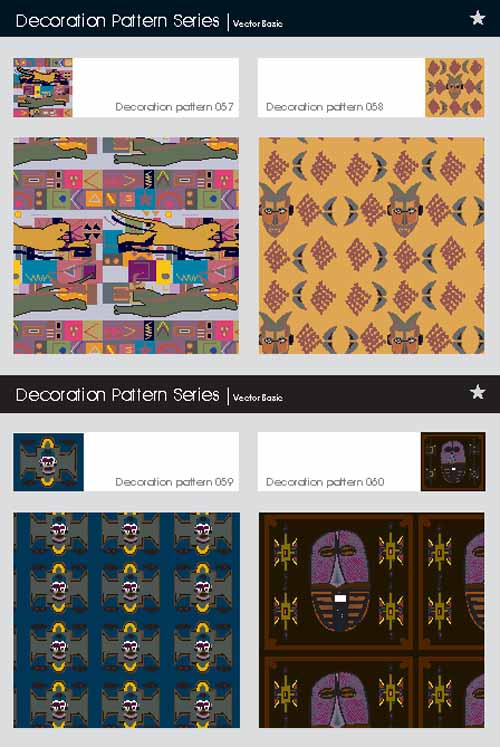
Task: Open the large pattern 057 preview
Action: [126, 246]
